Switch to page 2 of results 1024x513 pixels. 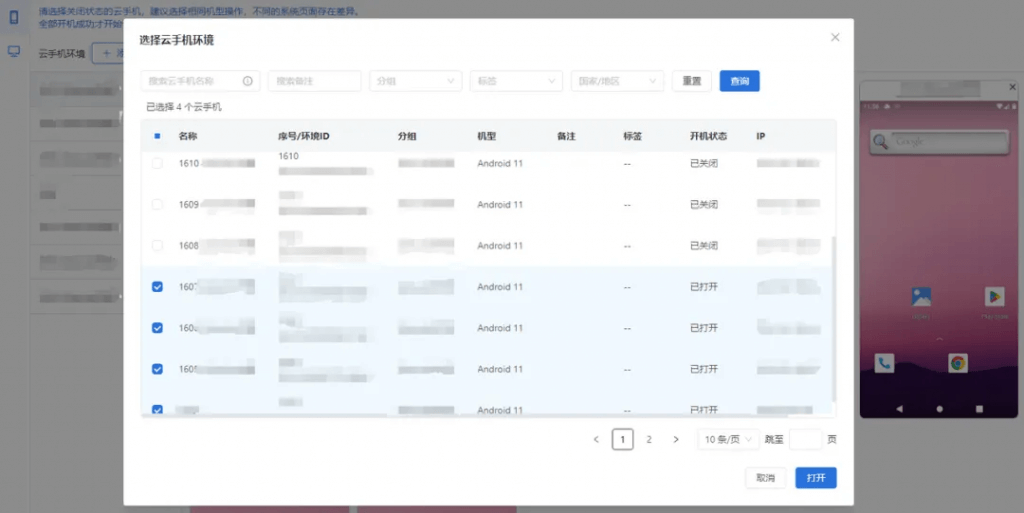649,439
